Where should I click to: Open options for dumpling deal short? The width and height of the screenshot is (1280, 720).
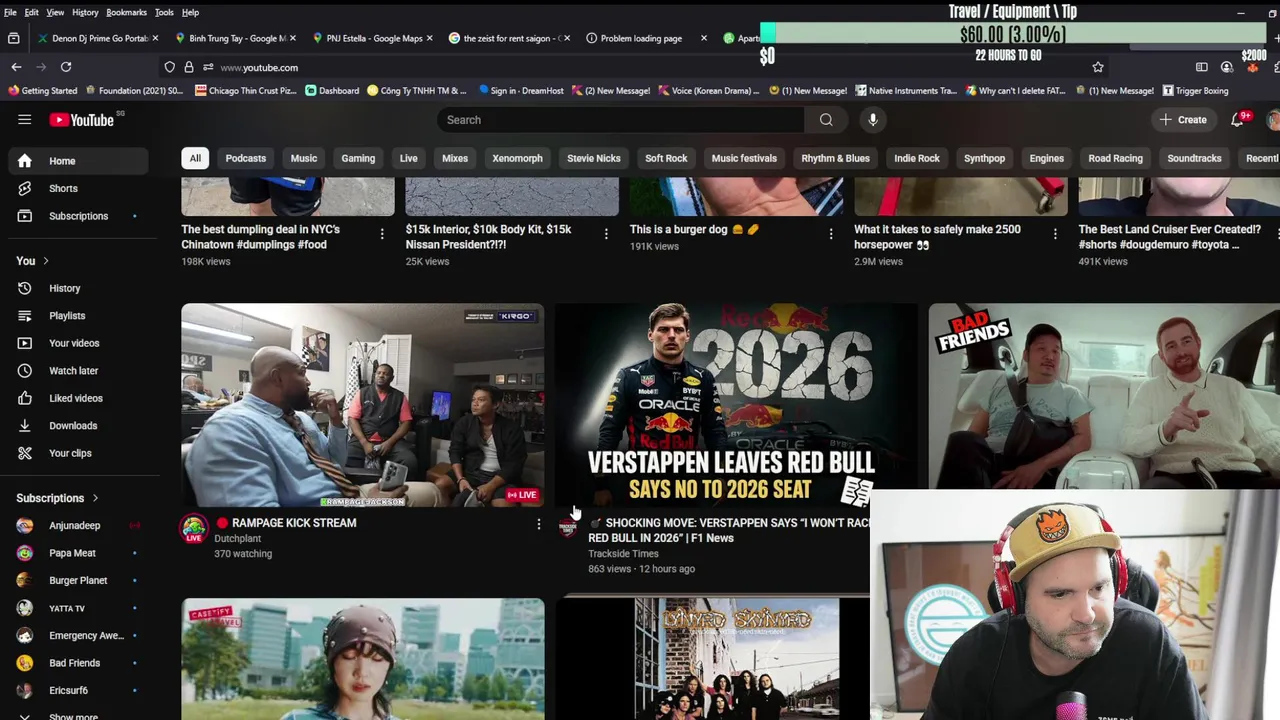[381, 234]
